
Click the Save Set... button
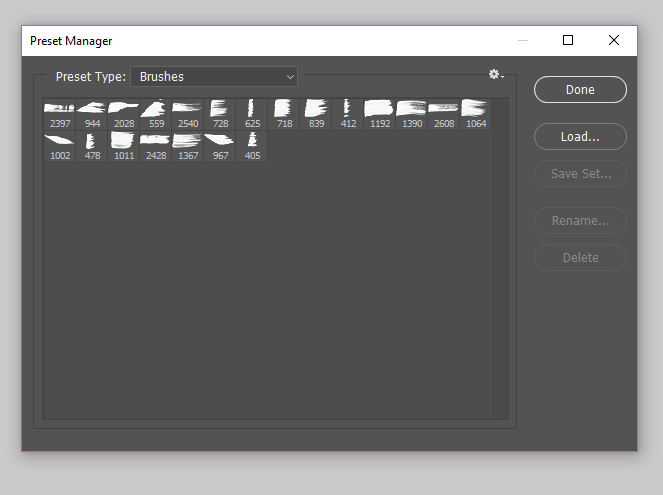(x=580, y=173)
